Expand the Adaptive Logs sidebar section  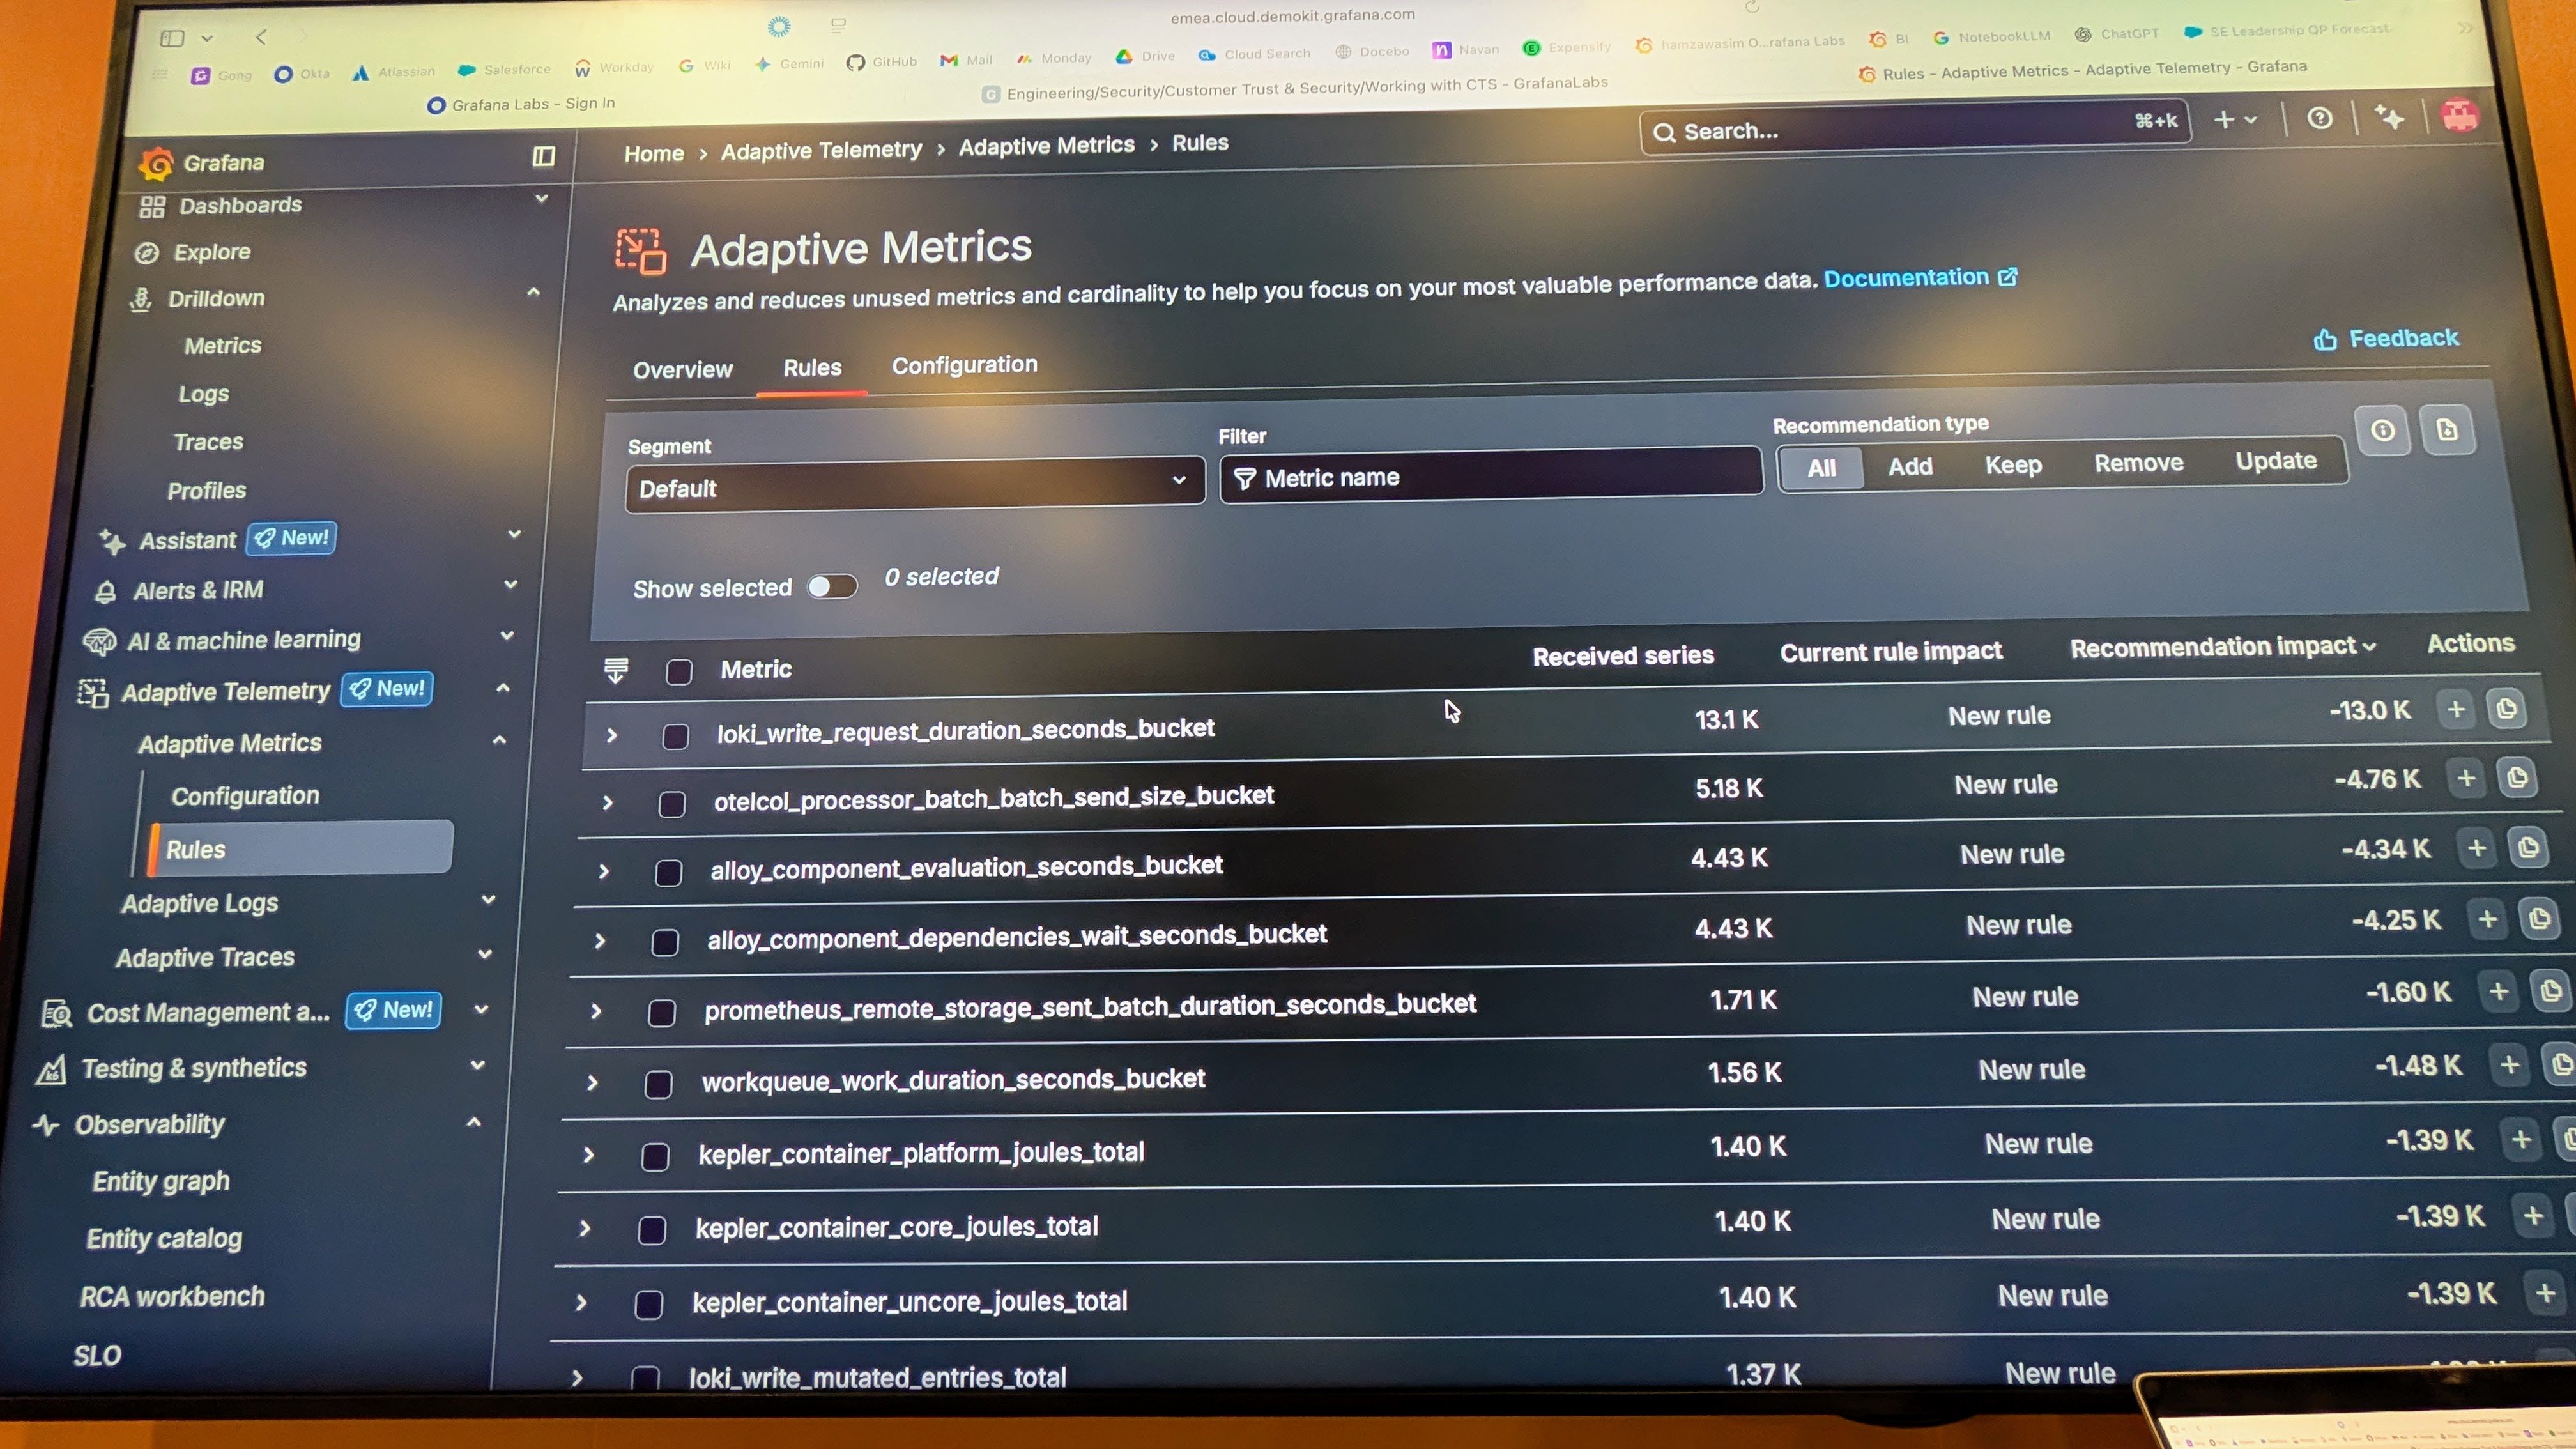488,899
